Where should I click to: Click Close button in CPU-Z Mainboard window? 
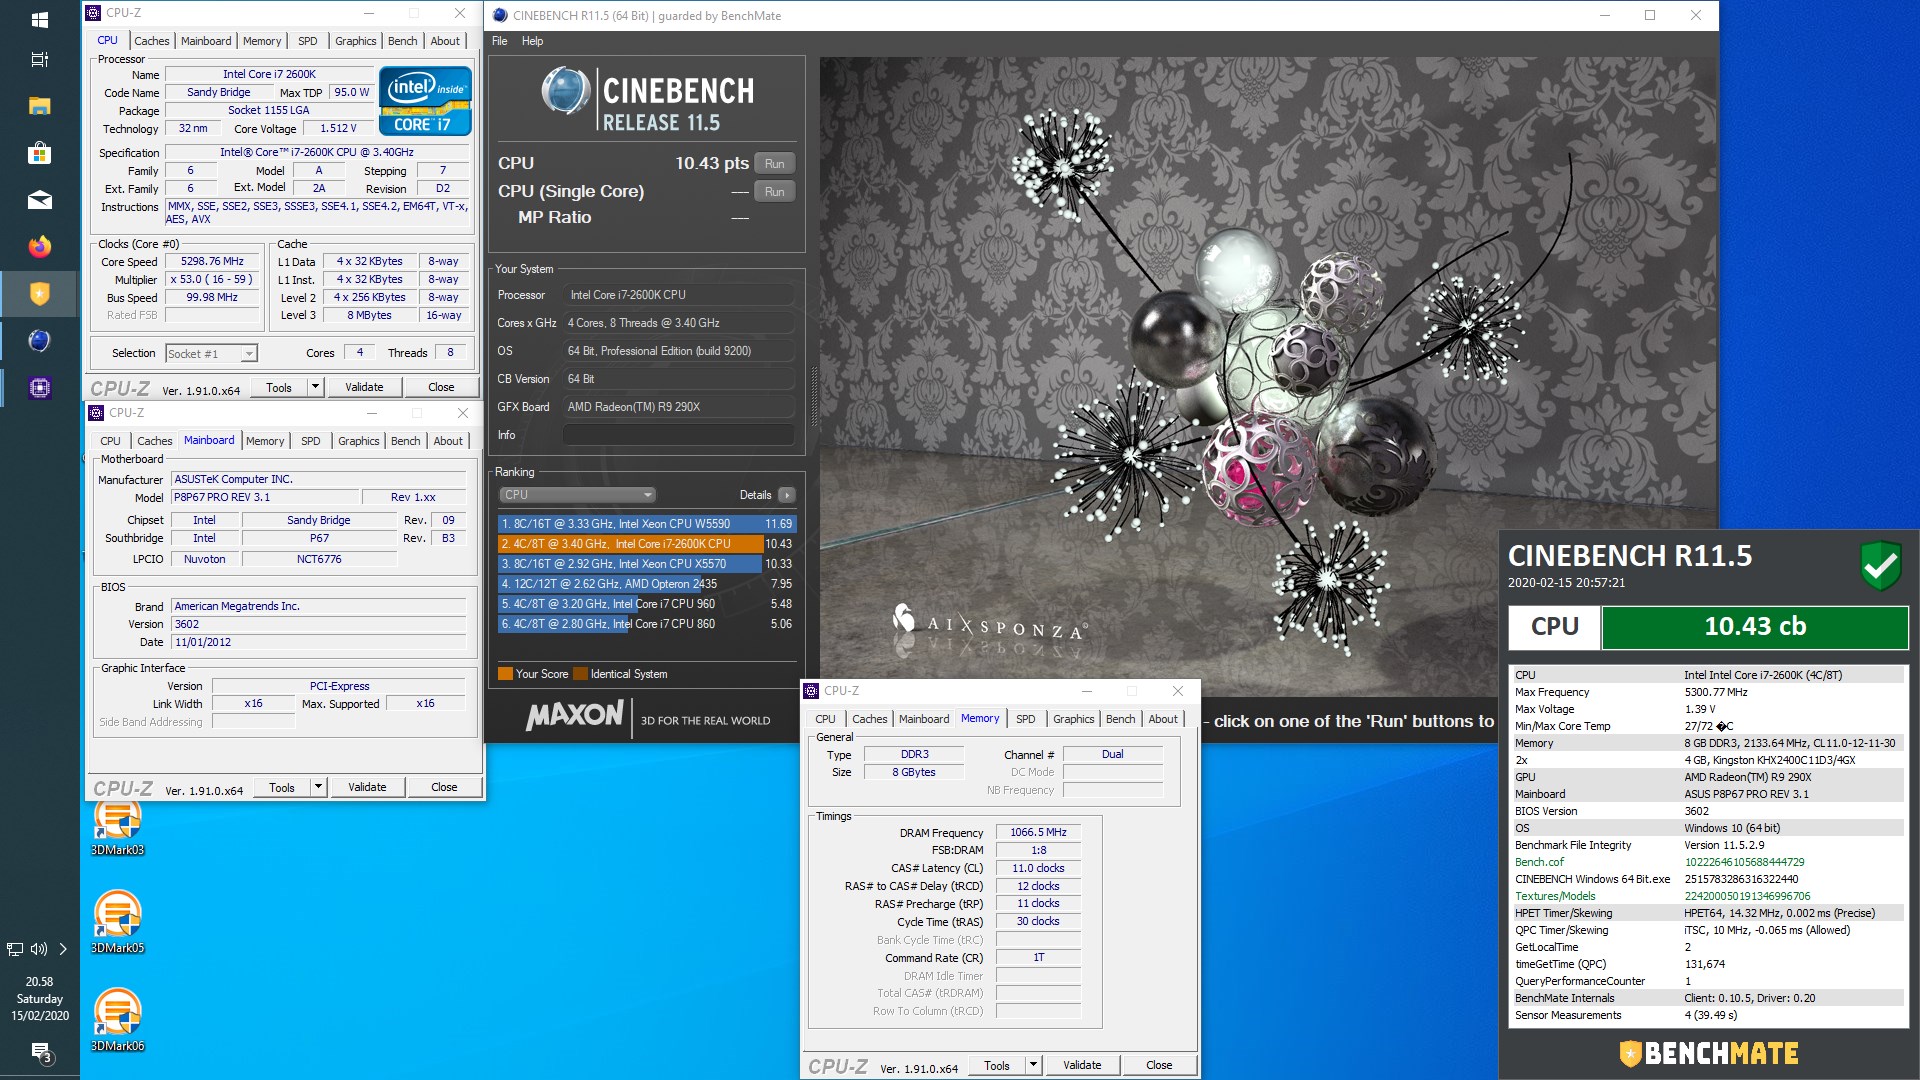[444, 787]
